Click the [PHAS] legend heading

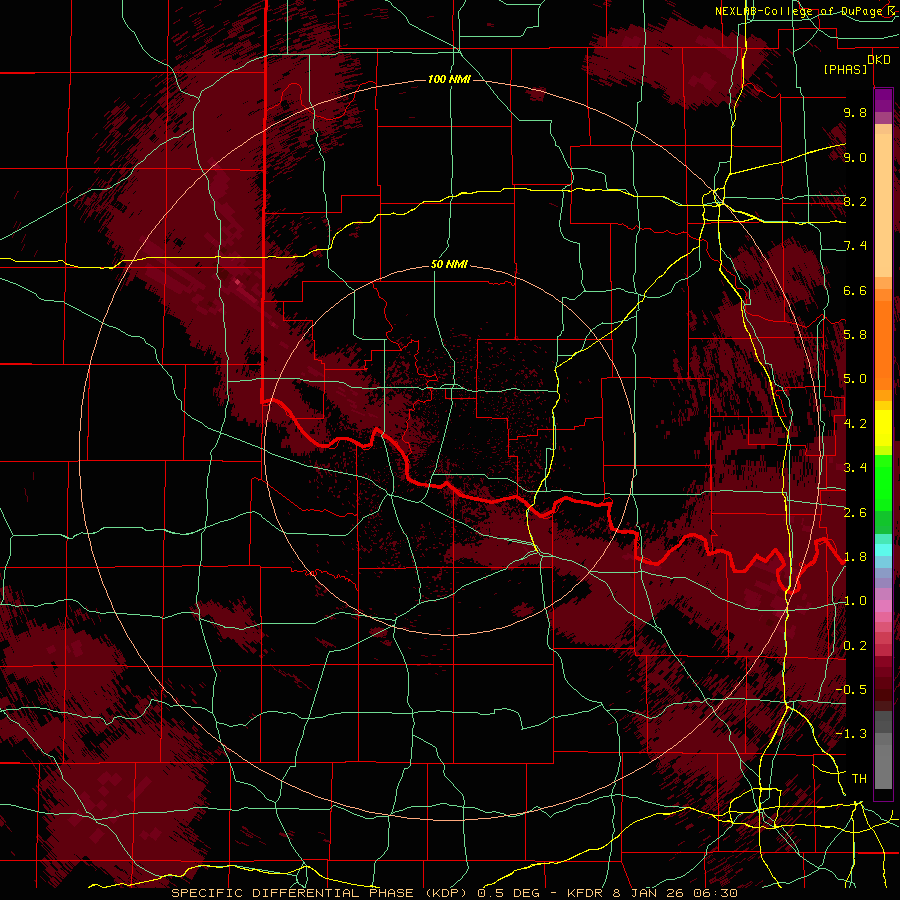click(845, 69)
